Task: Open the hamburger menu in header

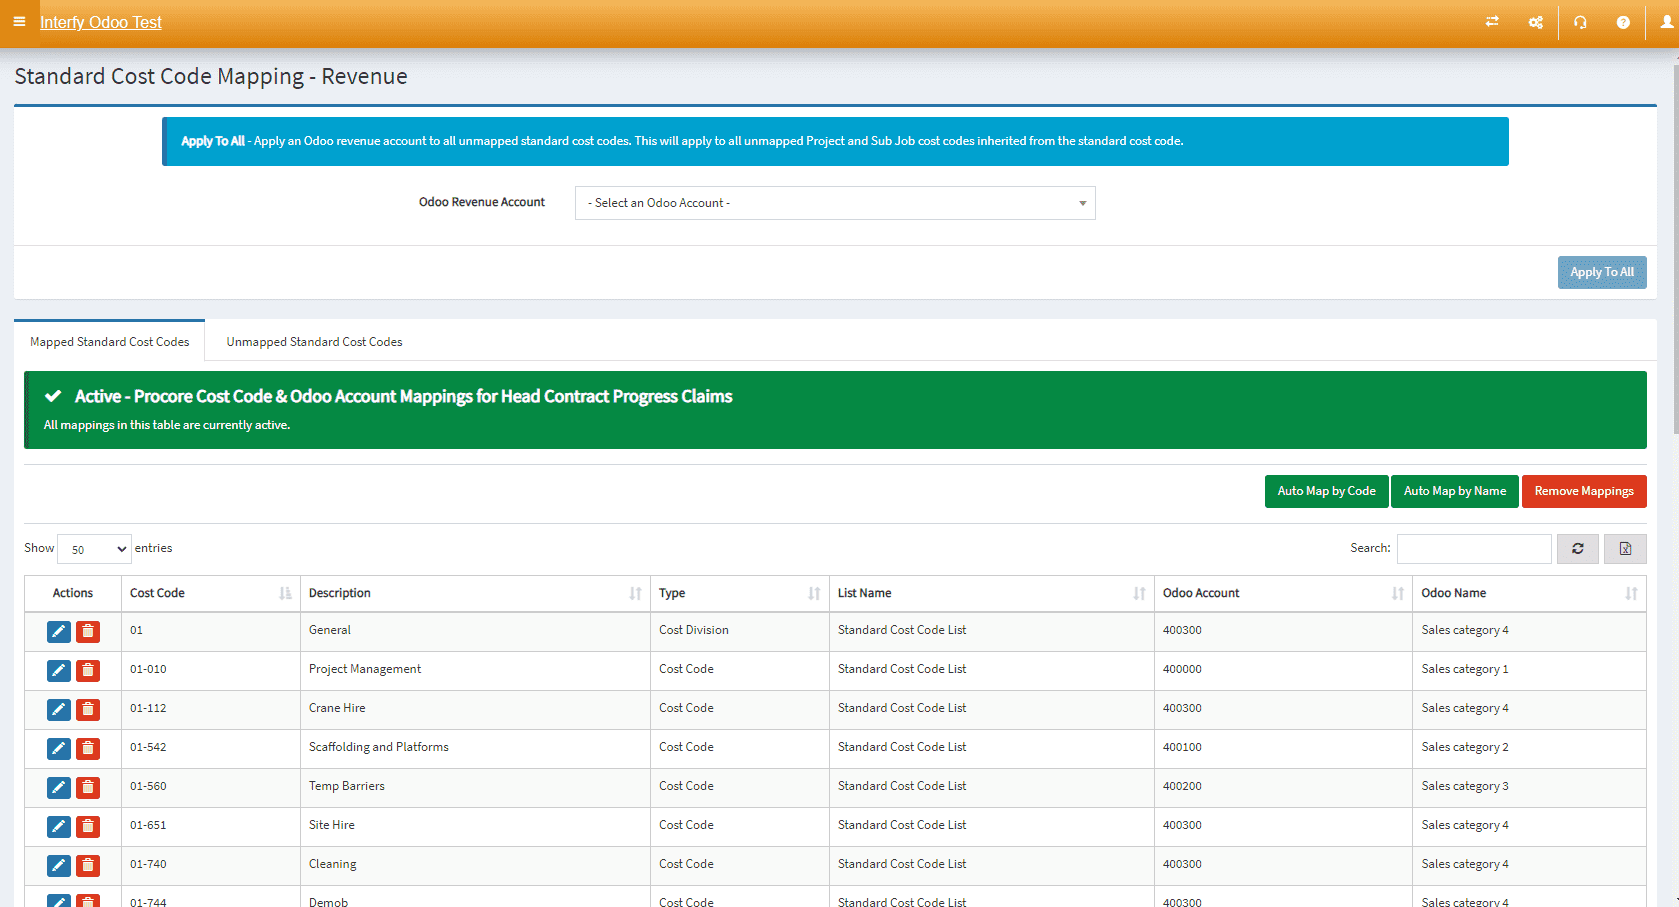Action: tap(19, 21)
